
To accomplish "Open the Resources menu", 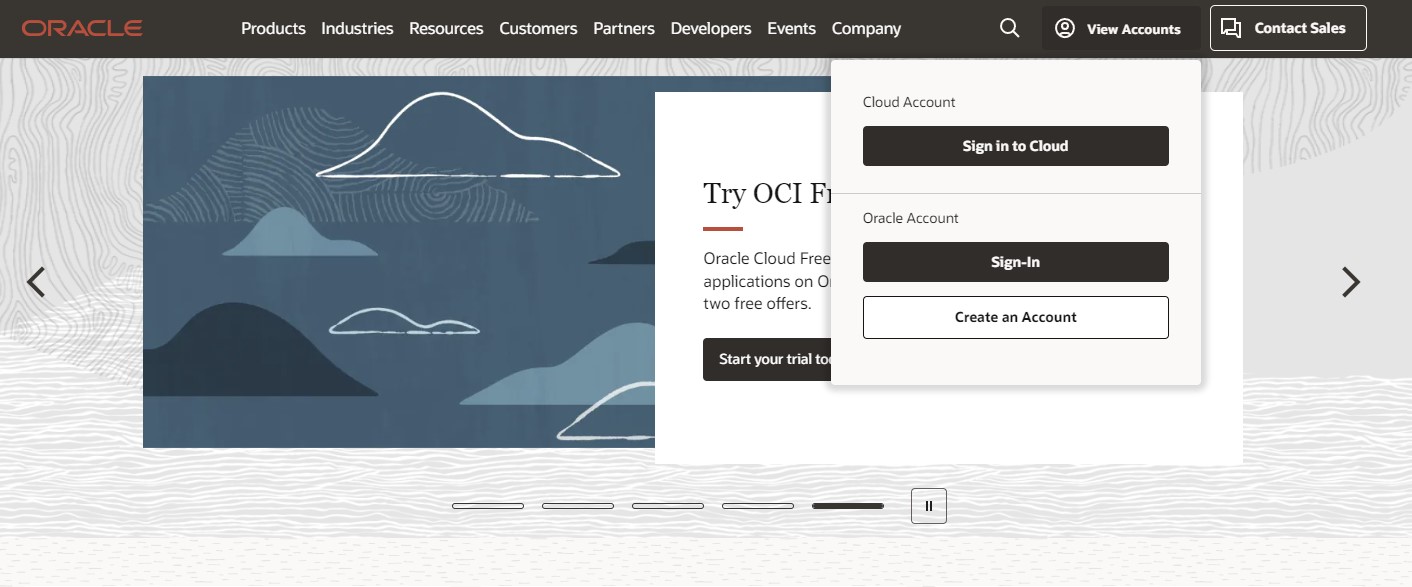I will coord(446,29).
